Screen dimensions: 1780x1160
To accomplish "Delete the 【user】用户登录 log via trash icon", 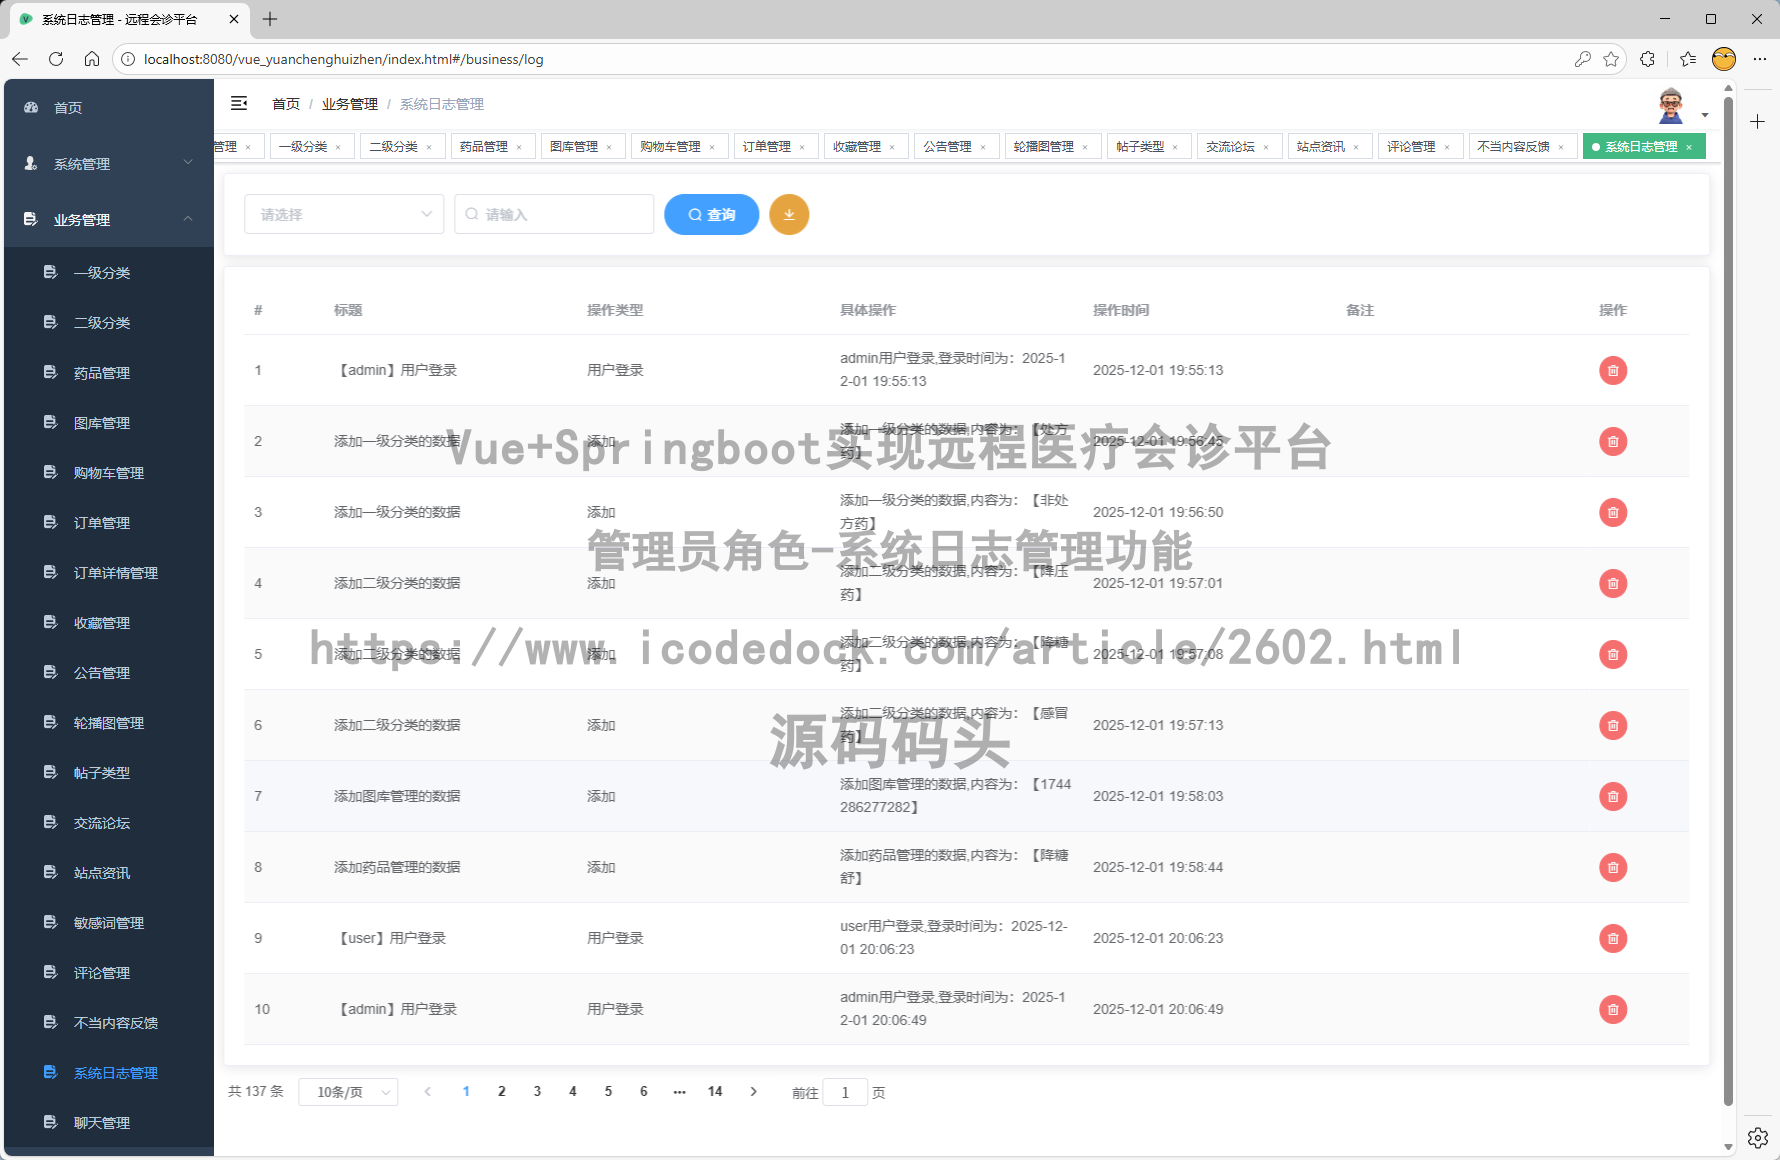I will pyautogui.click(x=1613, y=938).
